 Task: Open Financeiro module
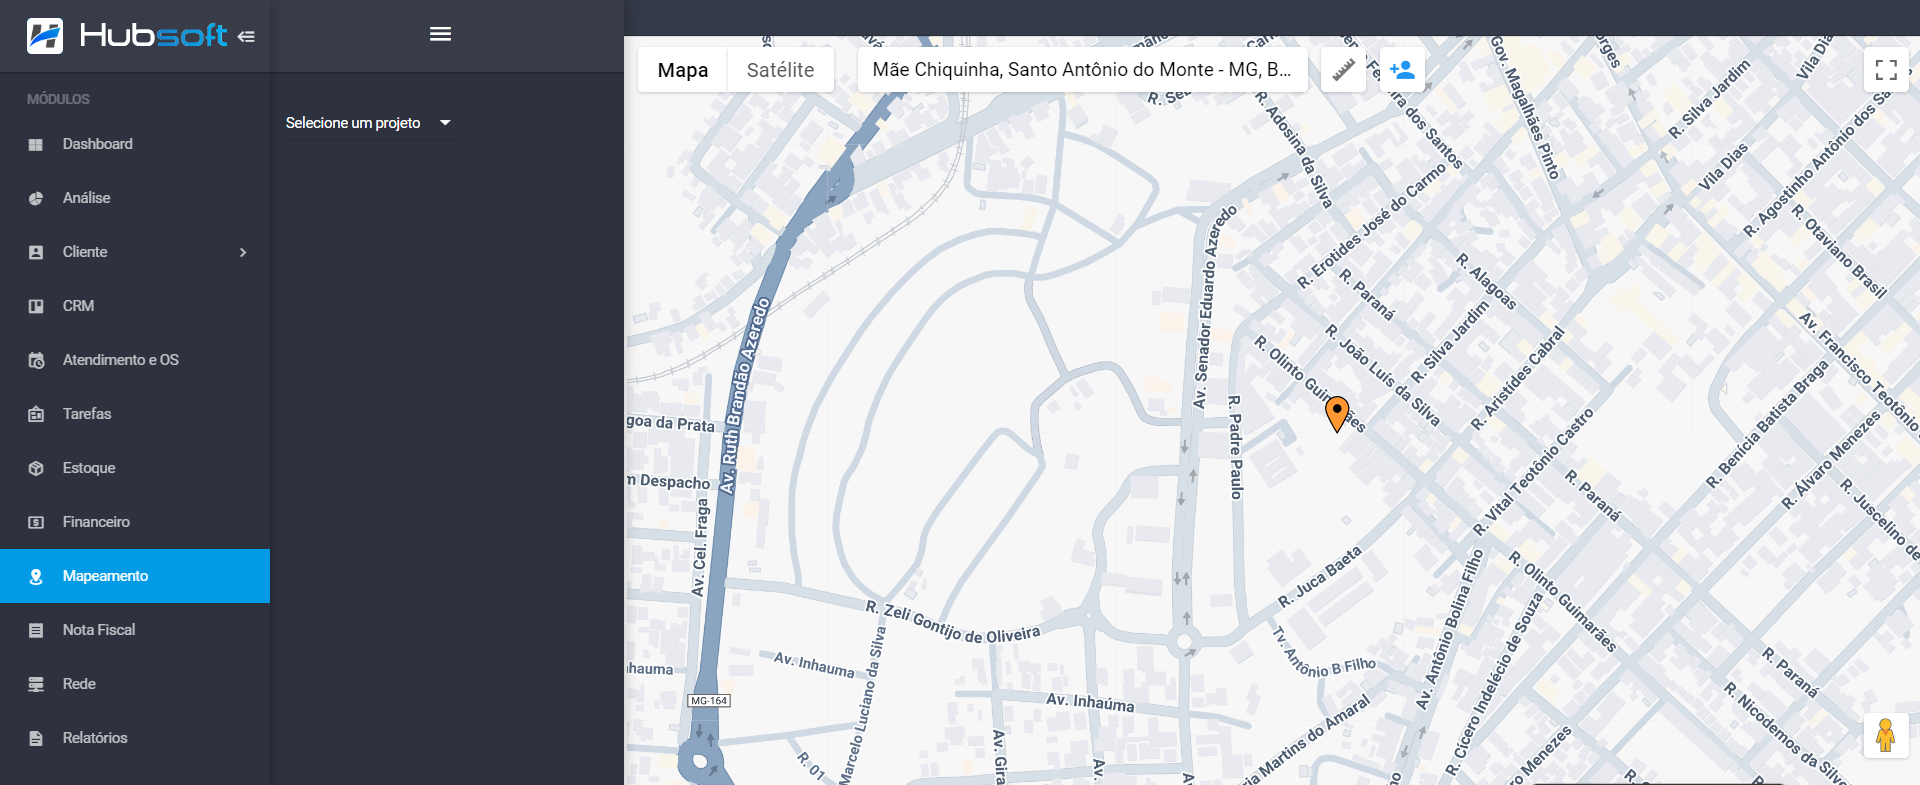[135, 522]
